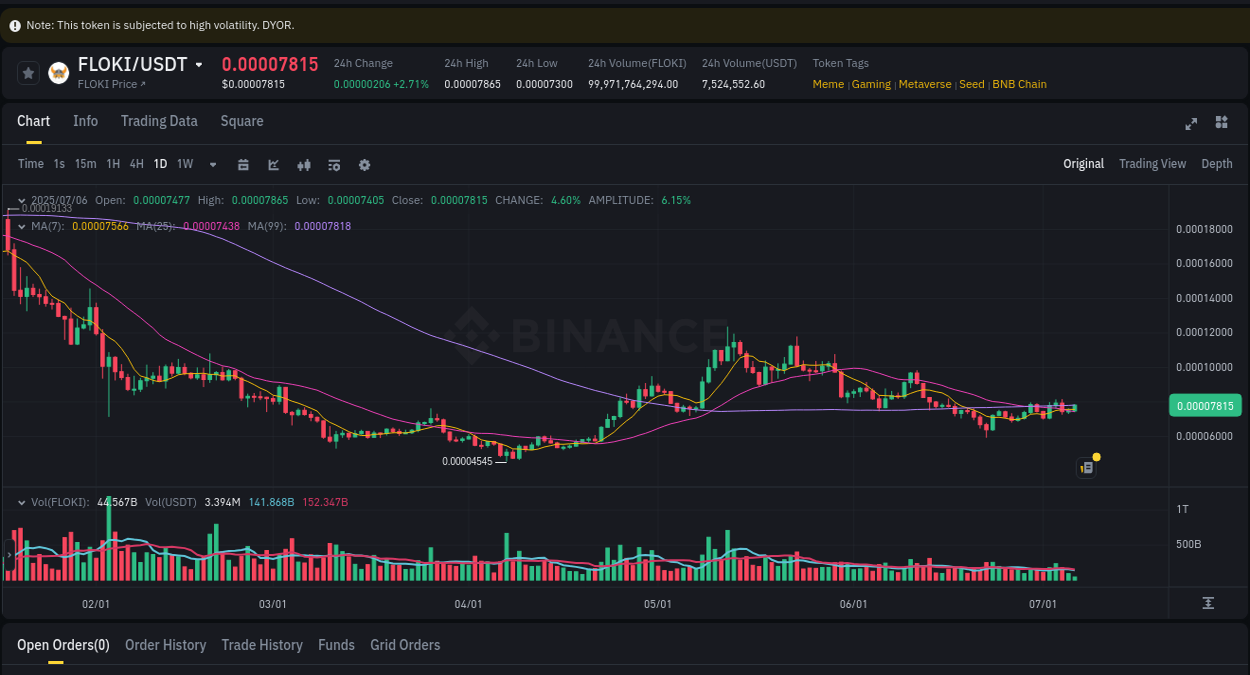Switch to the Trading Data tab
Viewport: 1250px width, 675px height.
tap(159, 121)
